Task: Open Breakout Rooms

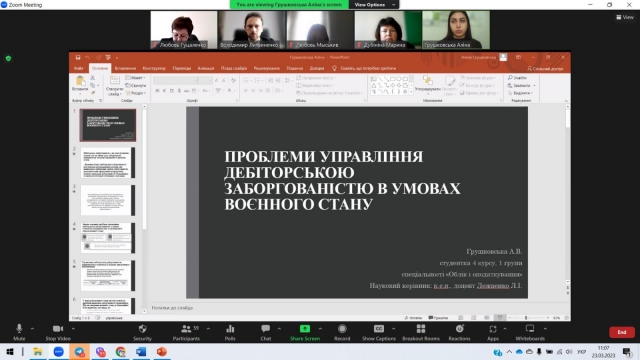Action: click(x=421, y=332)
